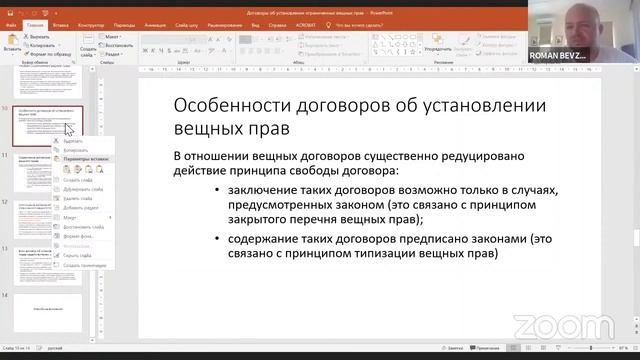Select slide 14 thumbnail
The width and height of the screenshot is (640, 360).
coord(47,313)
